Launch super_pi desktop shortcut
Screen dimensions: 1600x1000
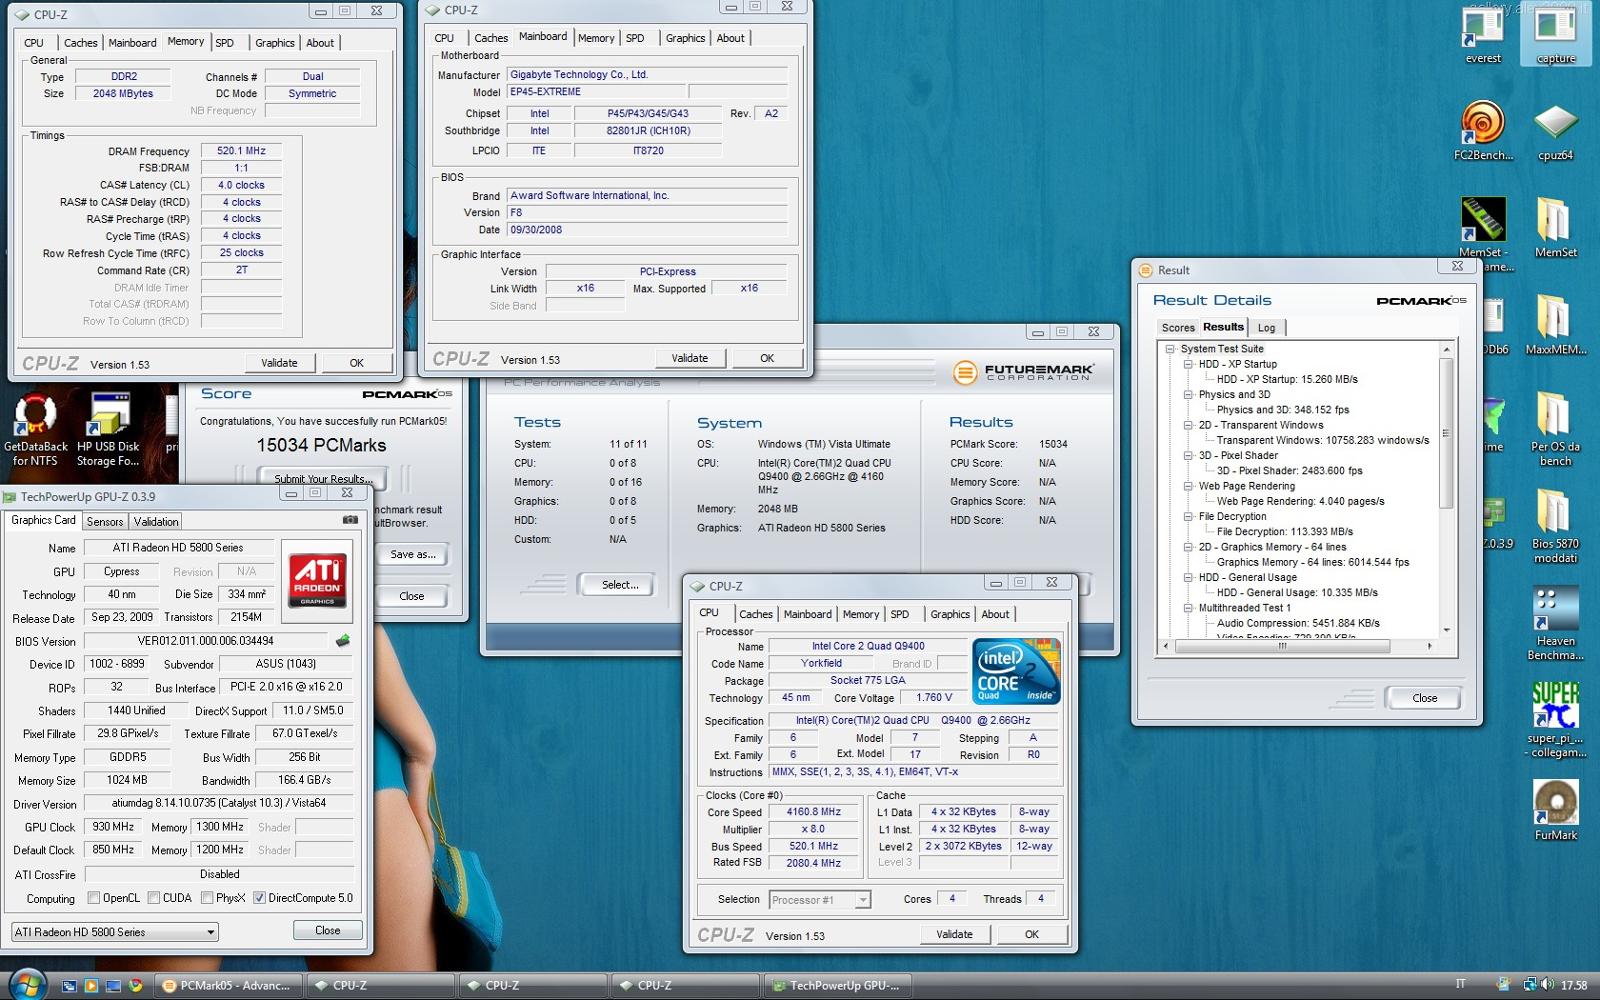click(1555, 719)
